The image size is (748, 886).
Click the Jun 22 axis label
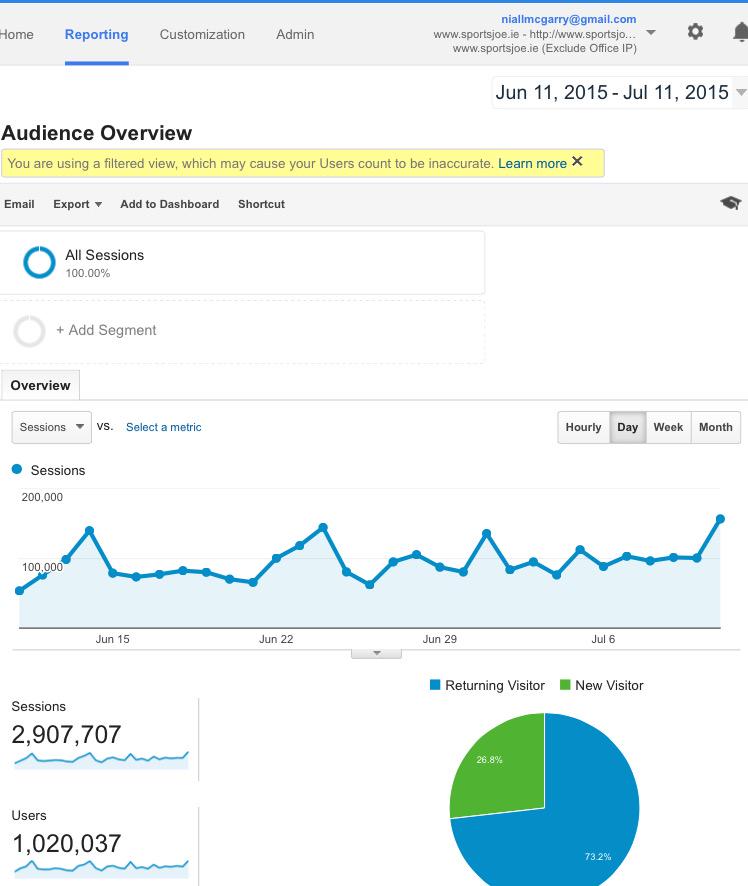point(276,639)
